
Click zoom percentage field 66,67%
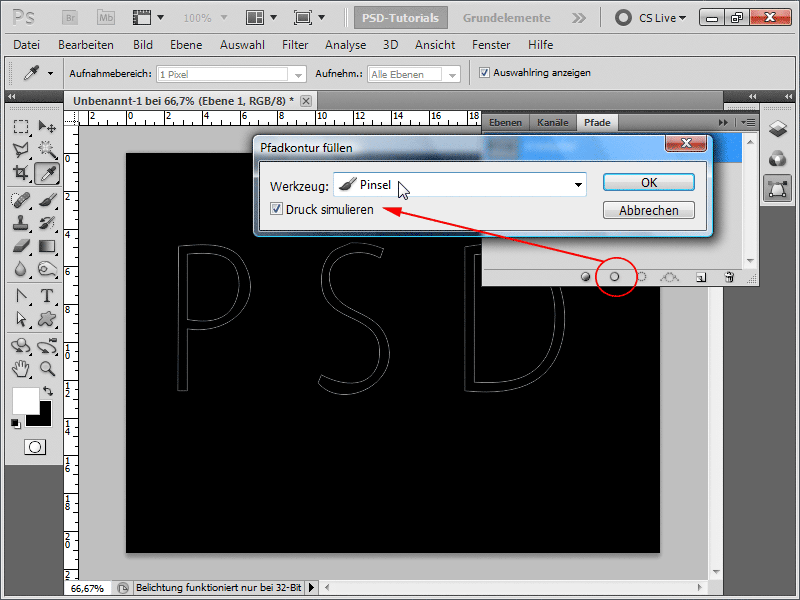(x=87, y=588)
